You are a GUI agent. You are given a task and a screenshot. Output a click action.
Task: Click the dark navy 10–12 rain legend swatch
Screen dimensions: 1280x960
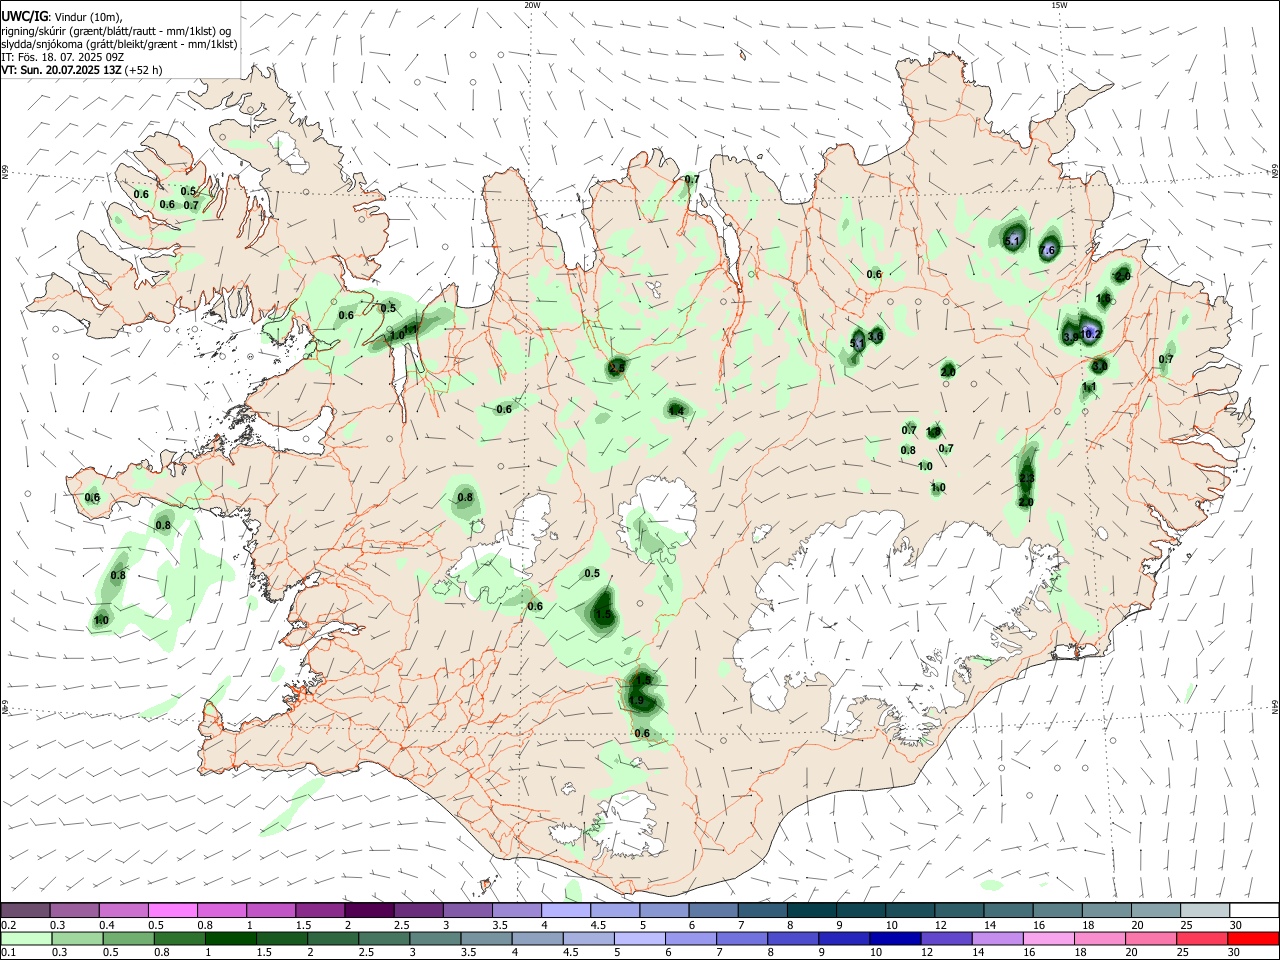coord(893,938)
